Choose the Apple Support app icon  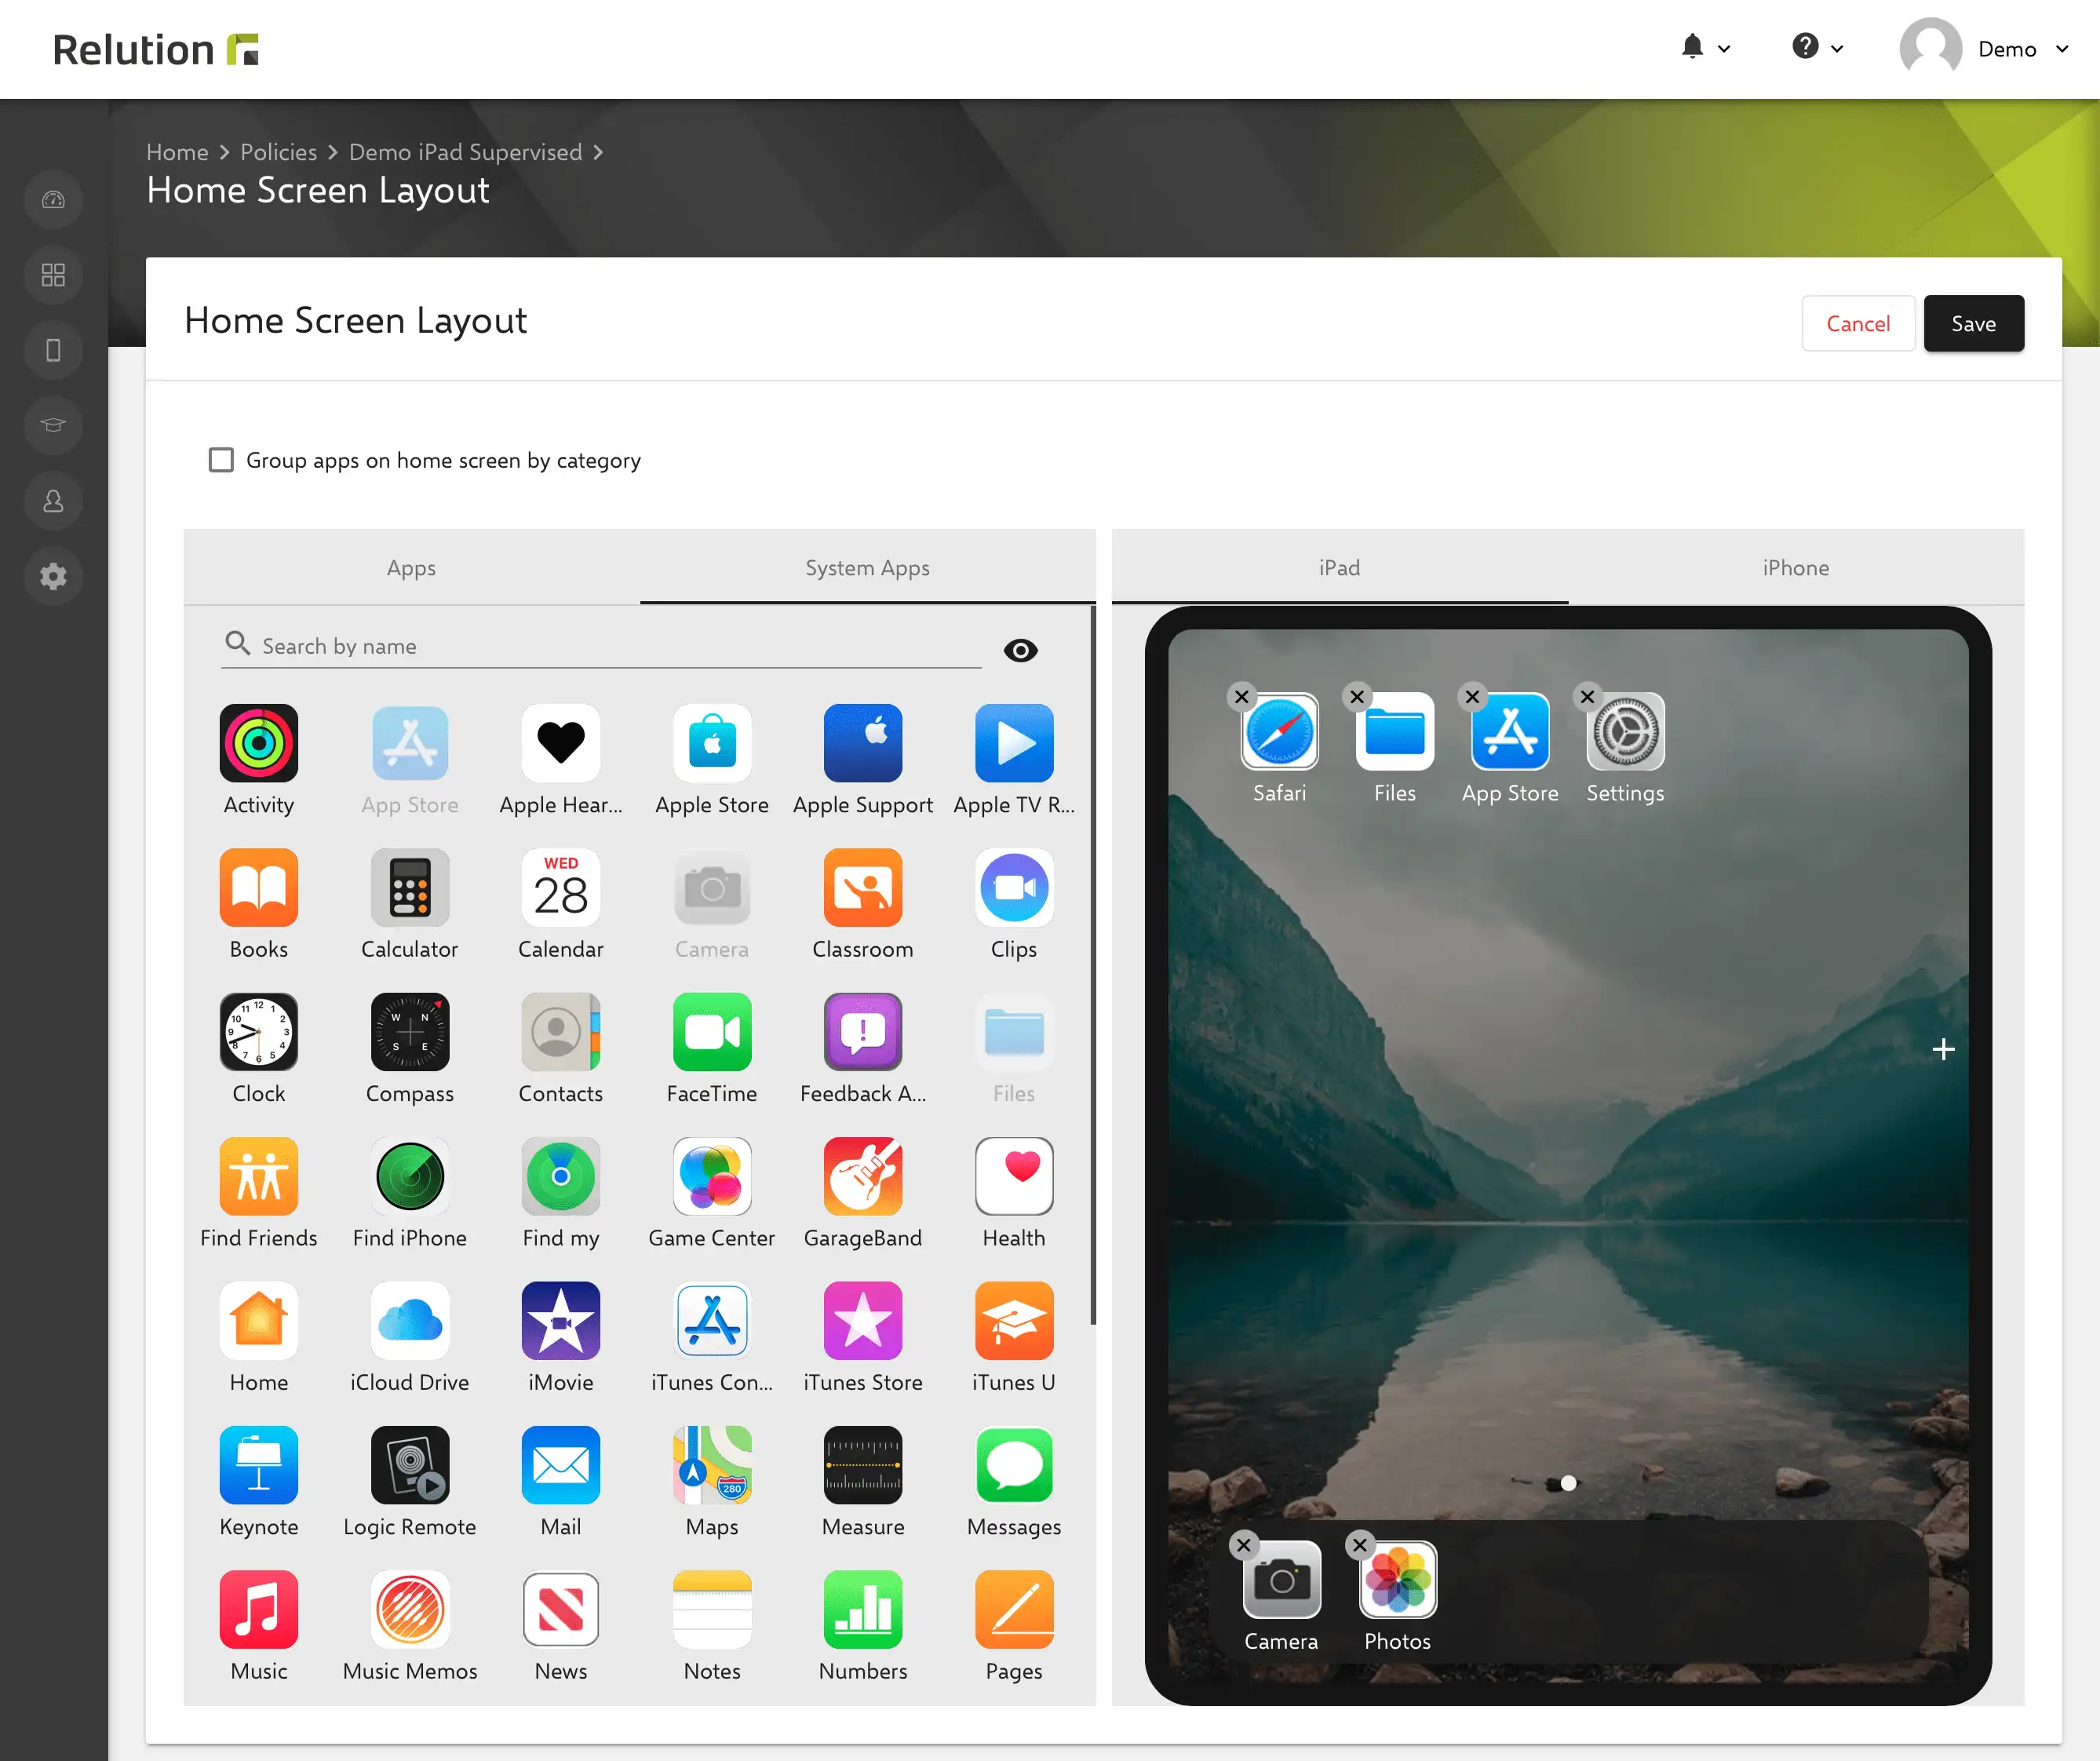coord(862,743)
